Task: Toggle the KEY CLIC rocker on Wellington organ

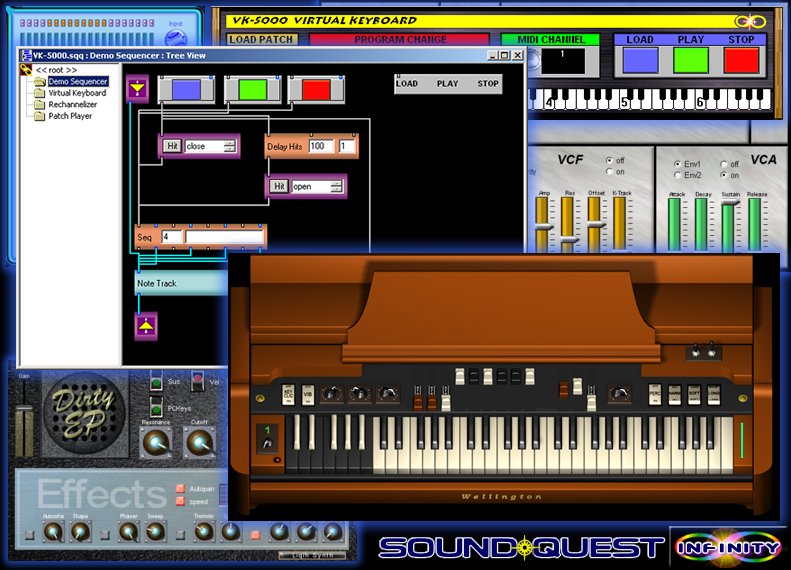Action: [288, 395]
